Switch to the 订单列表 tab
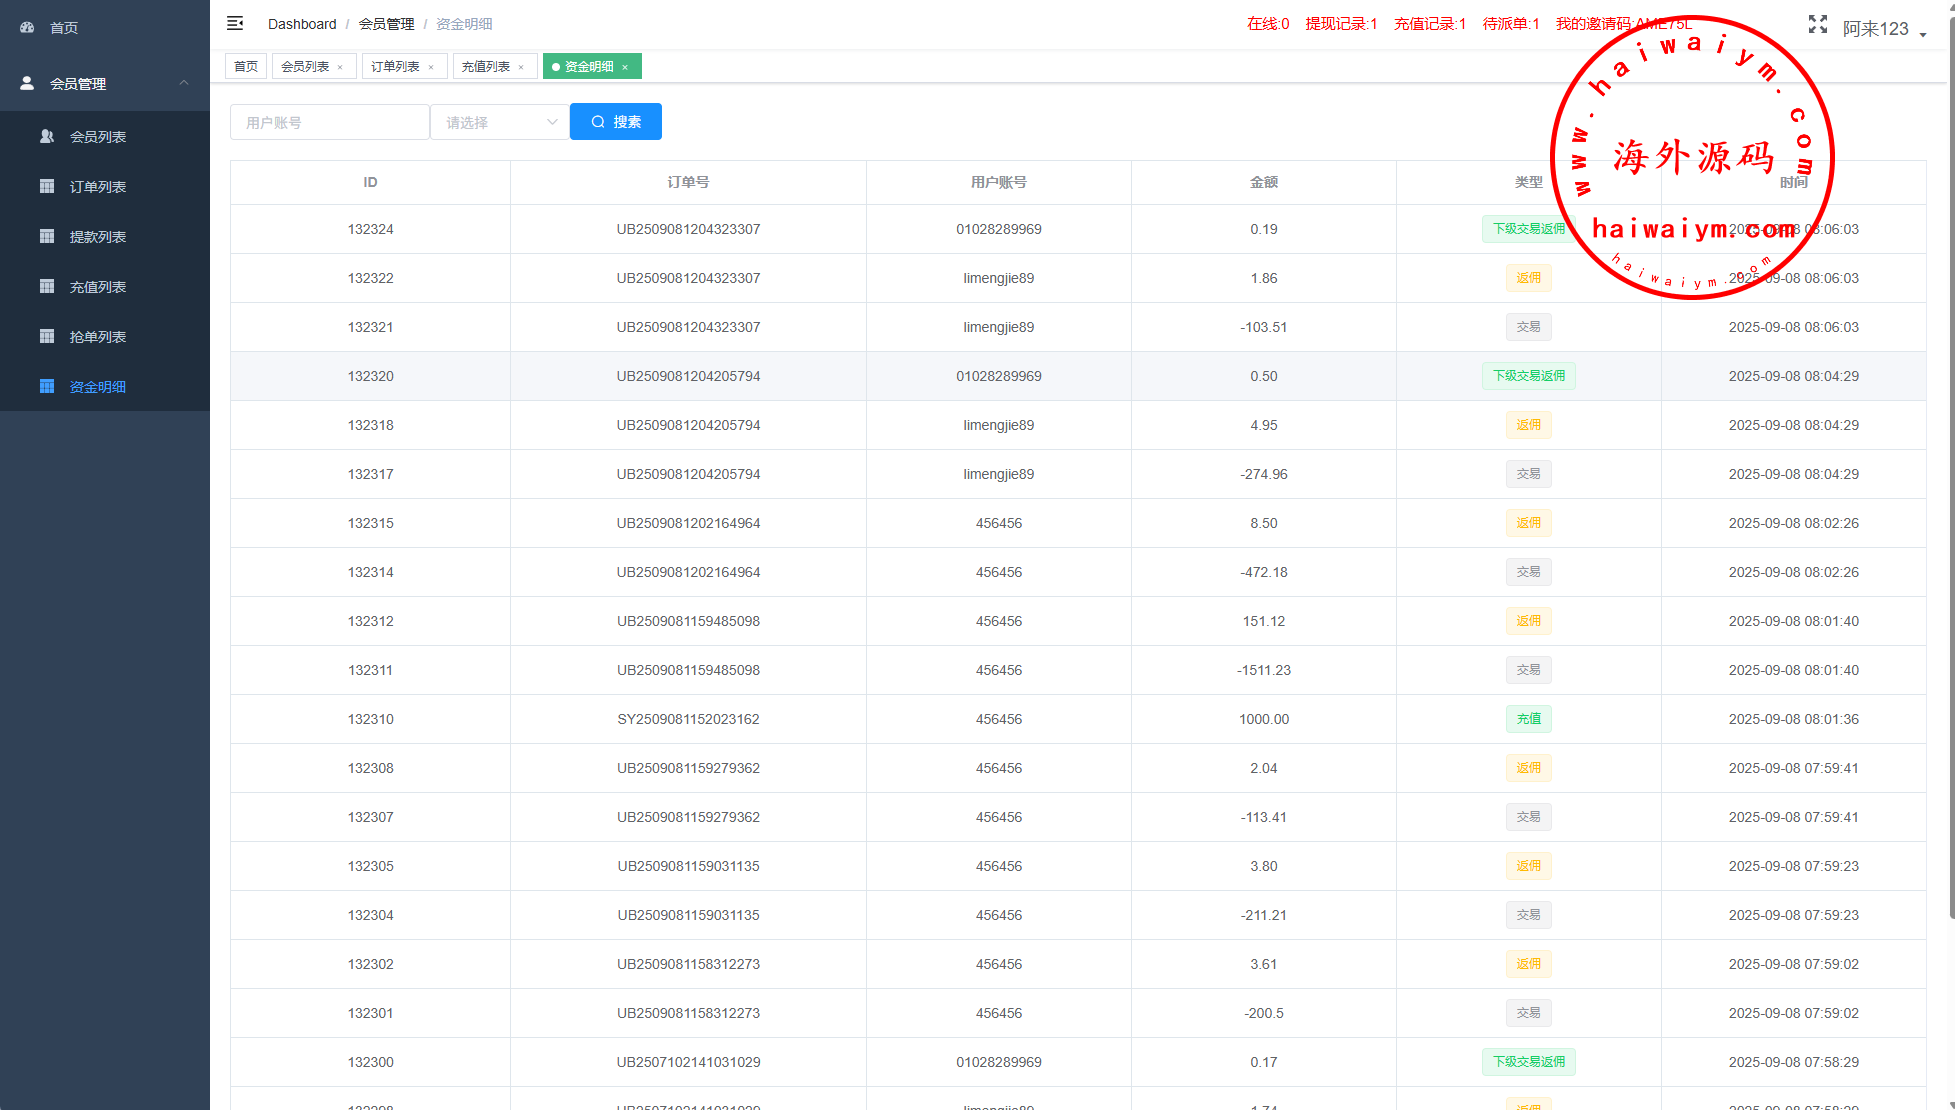 (x=395, y=67)
